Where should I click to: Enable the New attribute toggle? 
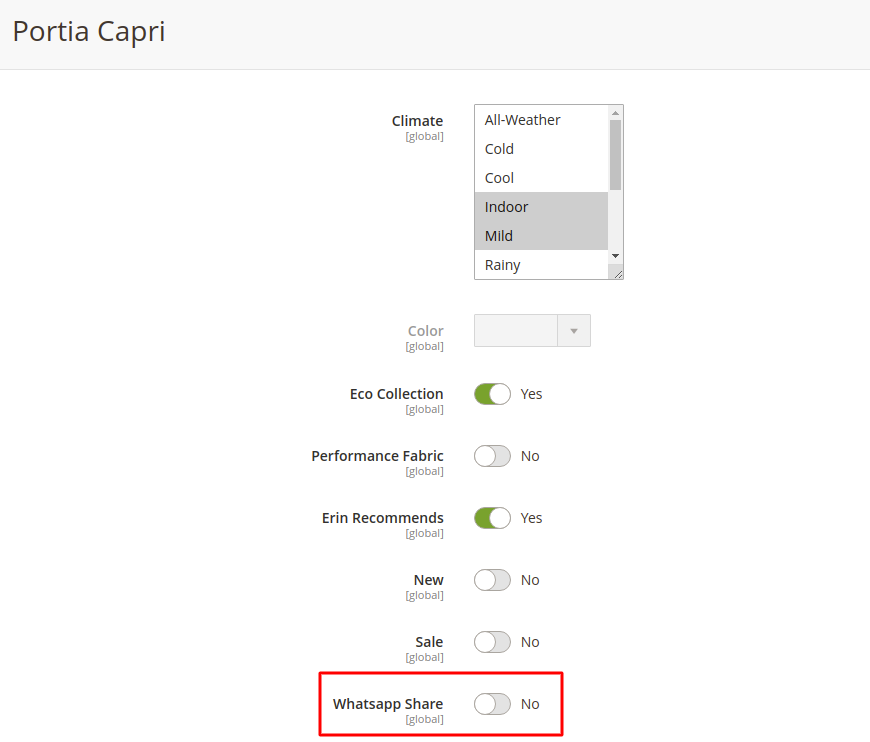(x=492, y=580)
